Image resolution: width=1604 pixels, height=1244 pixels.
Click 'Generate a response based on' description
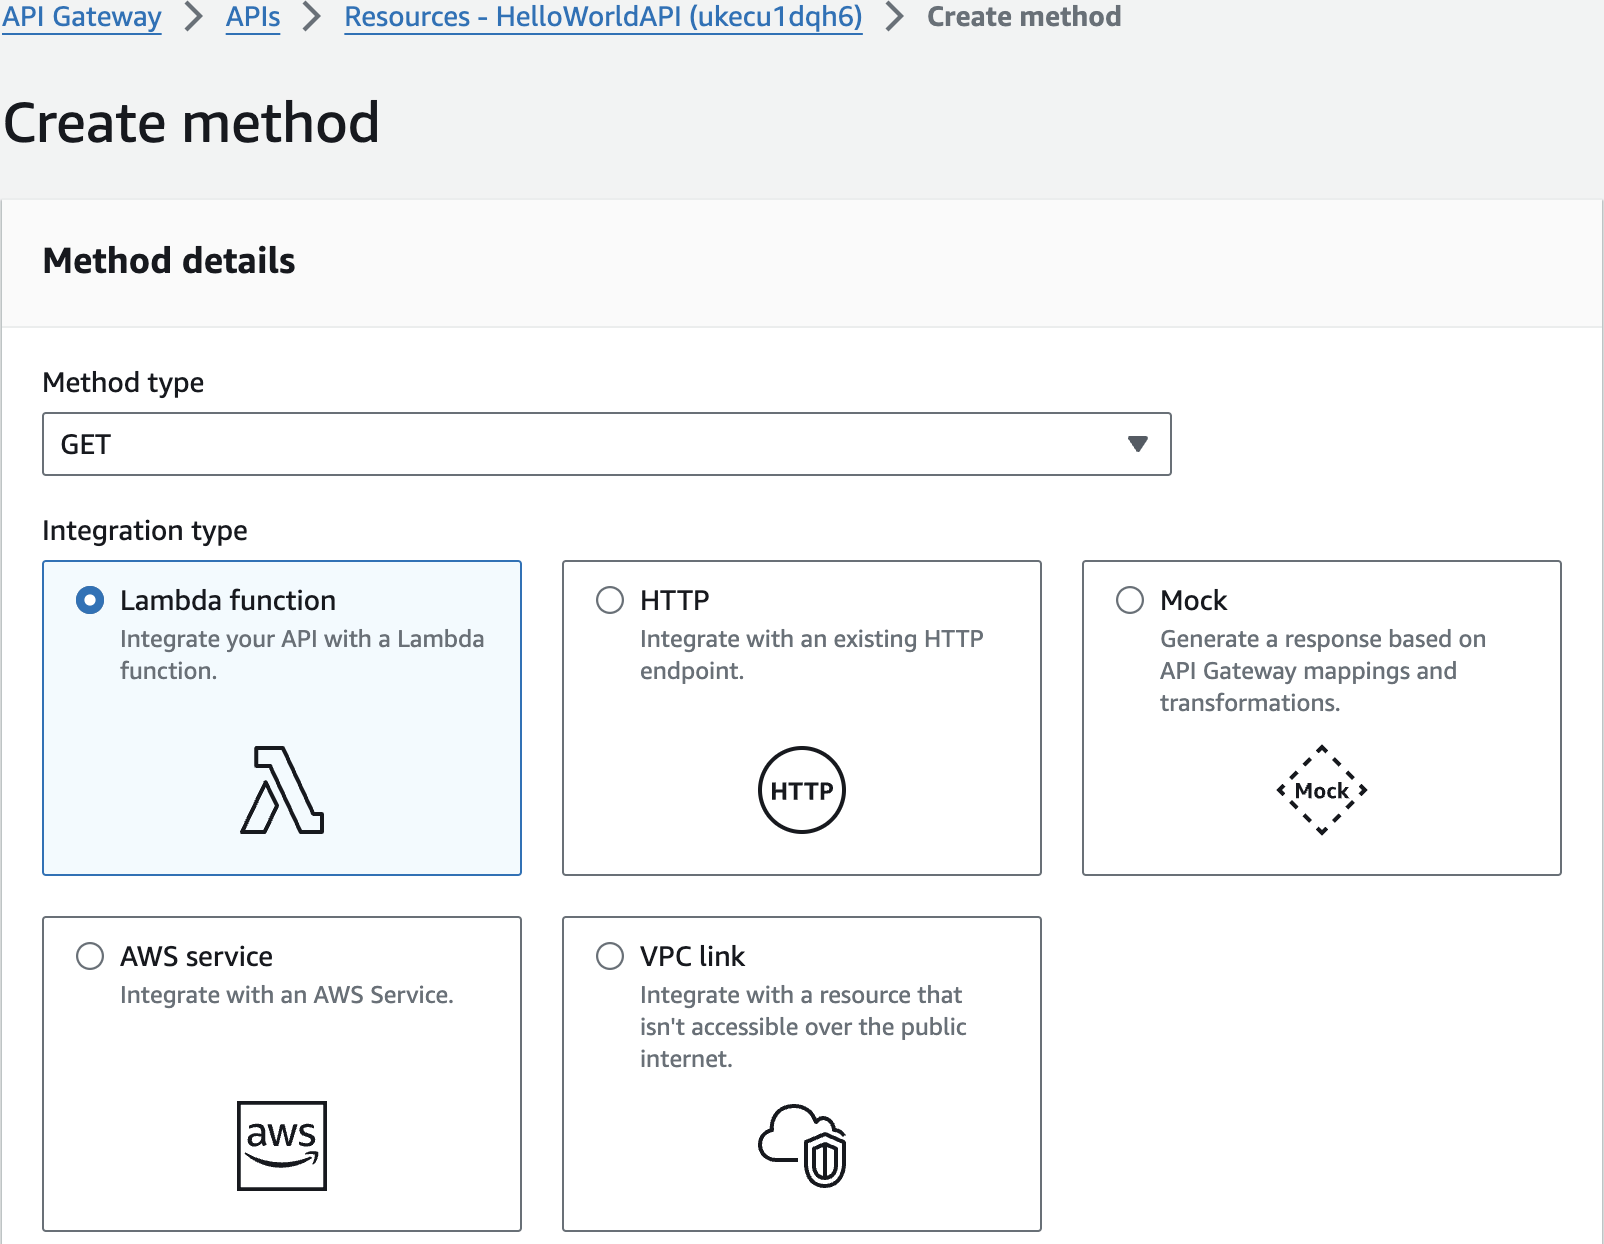pos(1323,671)
